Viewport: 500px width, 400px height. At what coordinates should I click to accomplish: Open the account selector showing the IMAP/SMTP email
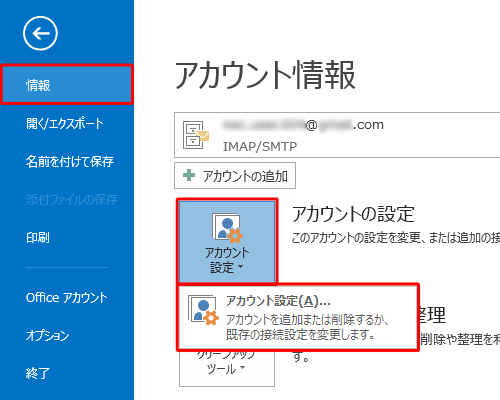(x=337, y=135)
